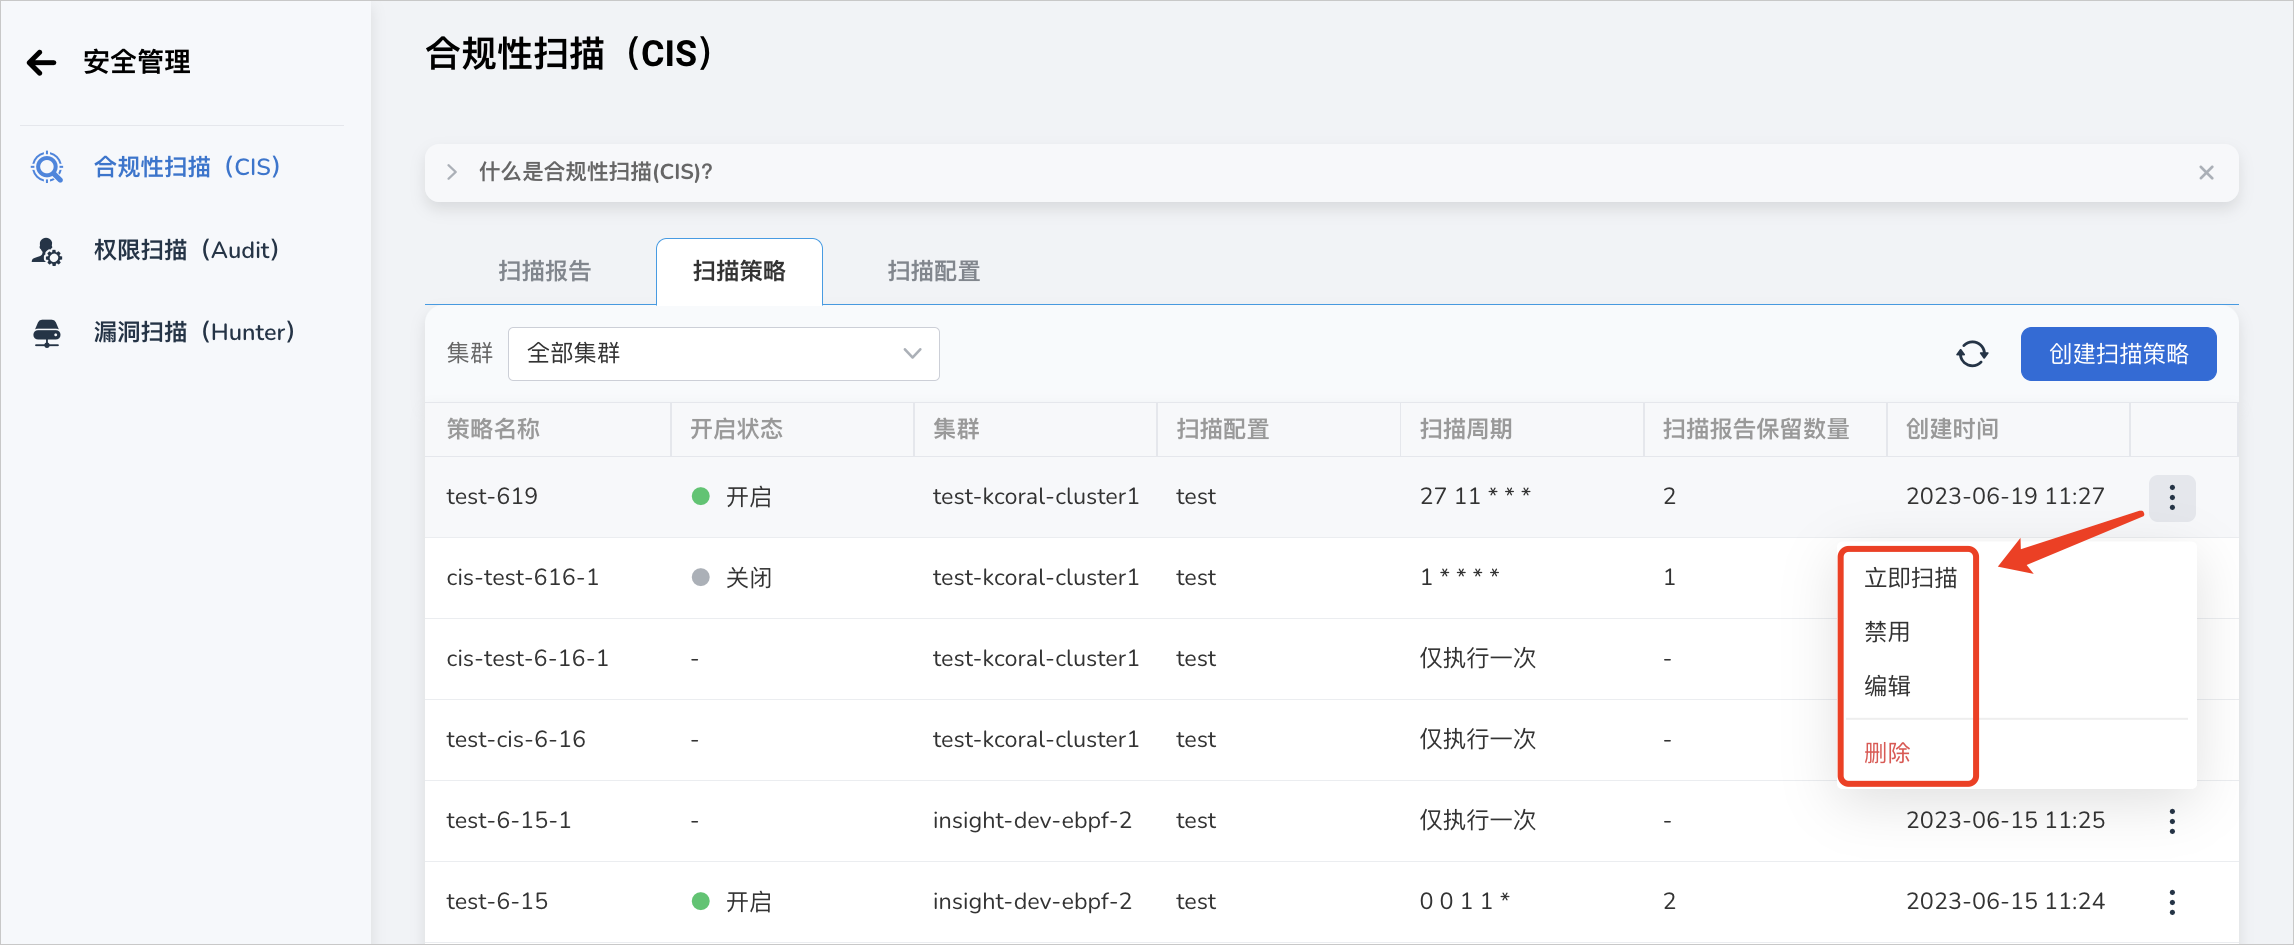This screenshot has height=945, width=2294.
Task: Select the 扫描策略 tab
Action: (x=739, y=271)
